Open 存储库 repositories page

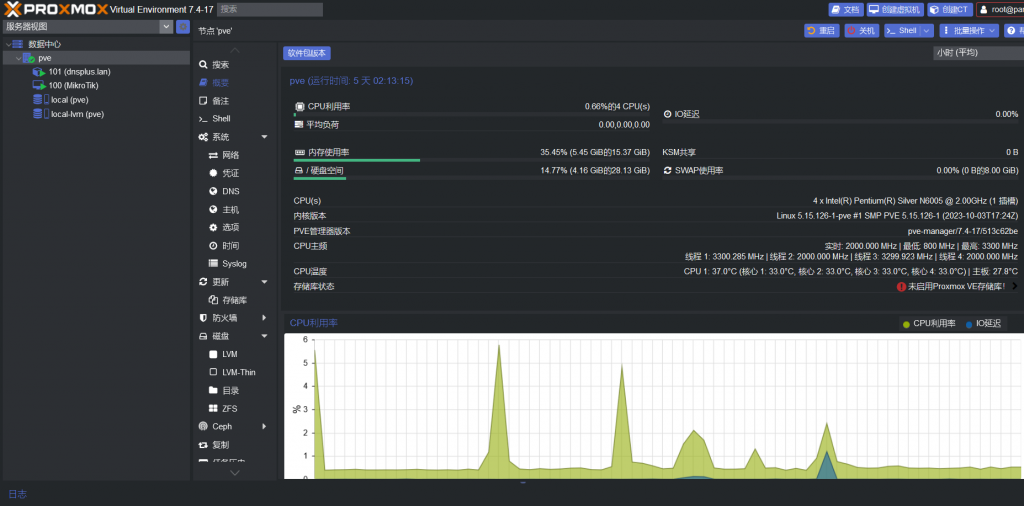pos(234,300)
